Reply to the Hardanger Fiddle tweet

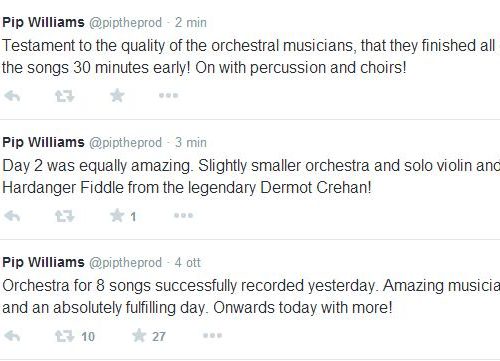point(12,216)
